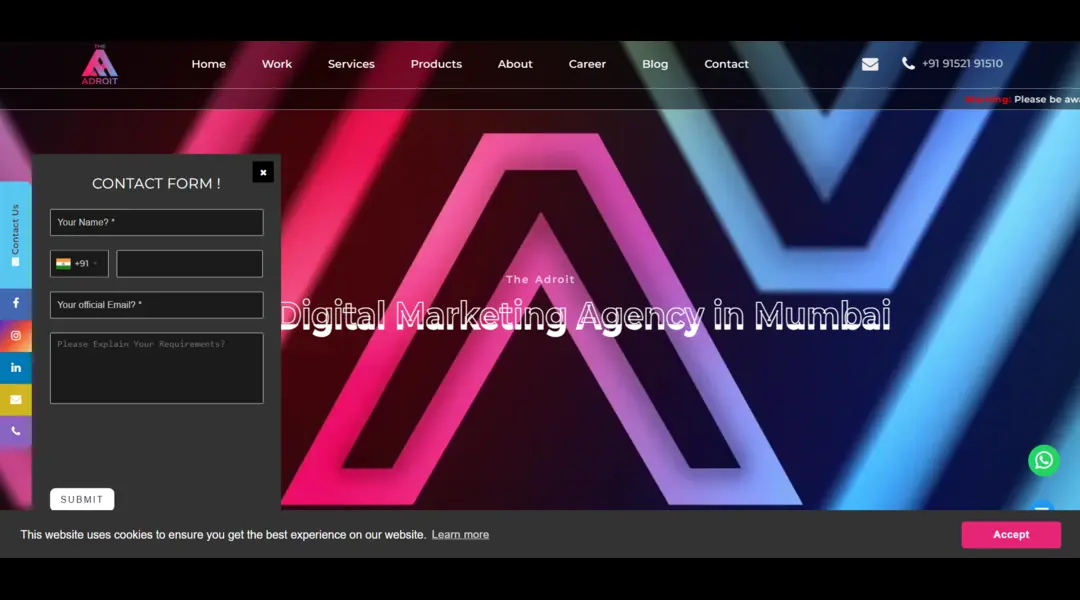Toggle the Contact Us side tab
Image resolution: width=1080 pixels, height=600 pixels.
click(x=15, y=235)
